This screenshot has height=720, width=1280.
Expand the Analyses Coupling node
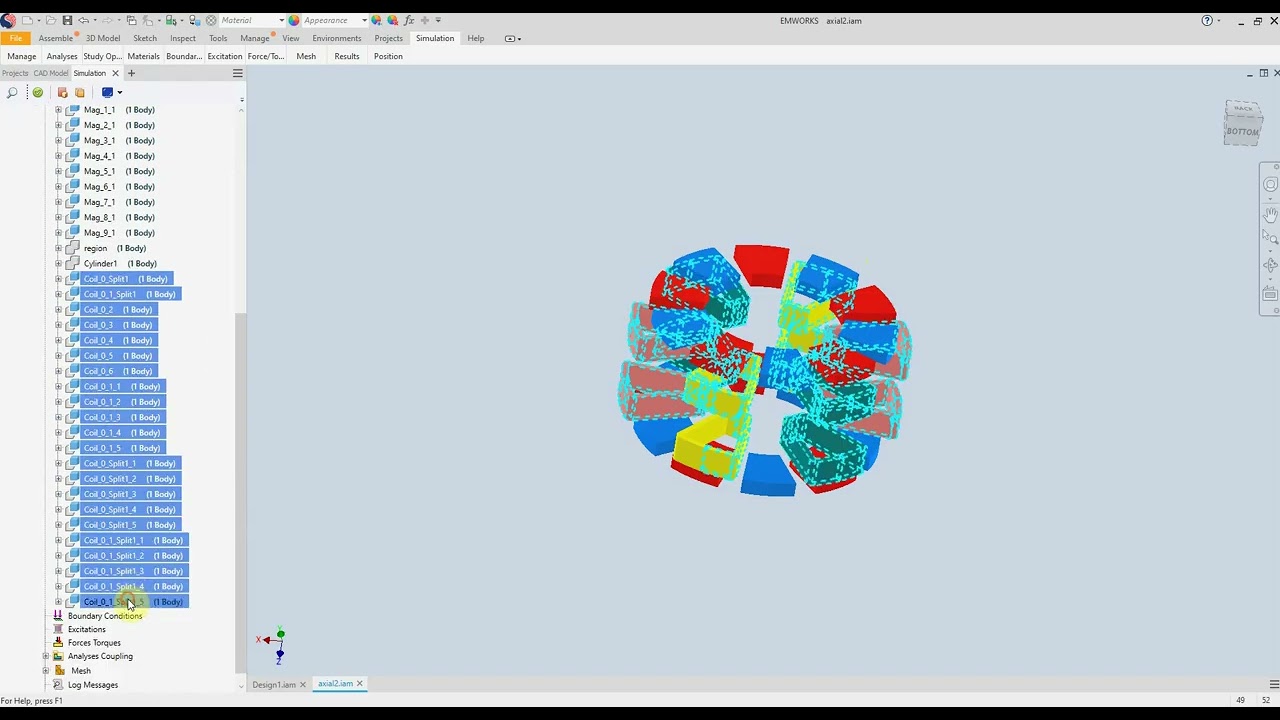click(x=45, y=656)
